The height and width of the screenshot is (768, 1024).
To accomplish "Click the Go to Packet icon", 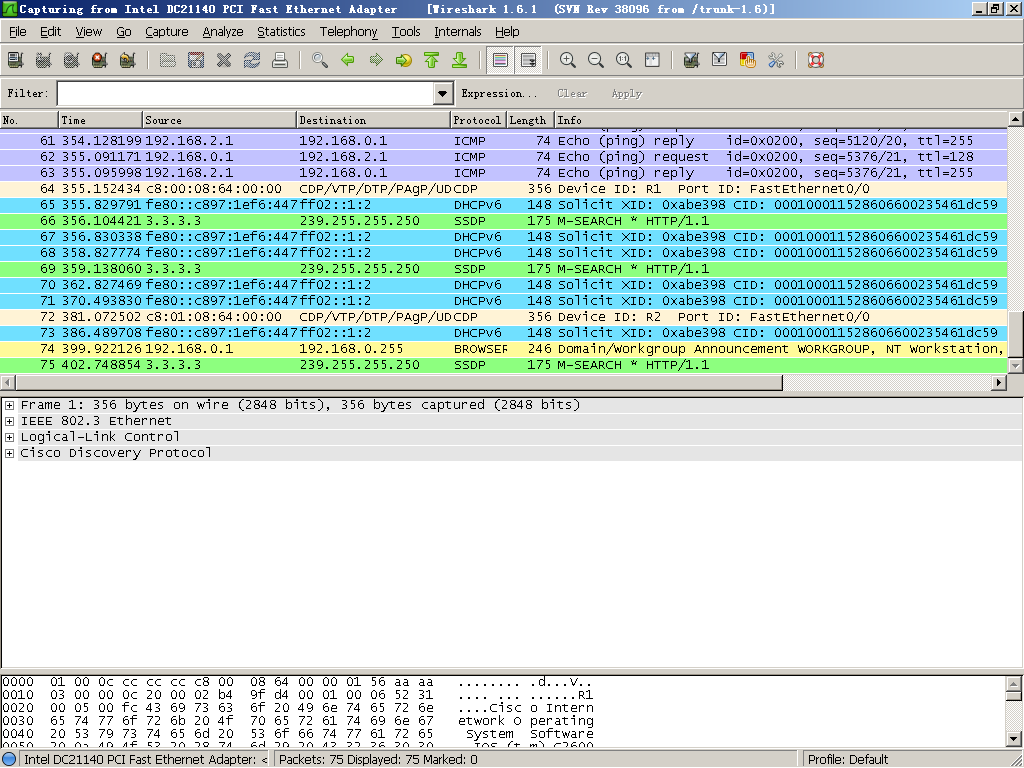I will coord(404,60).
